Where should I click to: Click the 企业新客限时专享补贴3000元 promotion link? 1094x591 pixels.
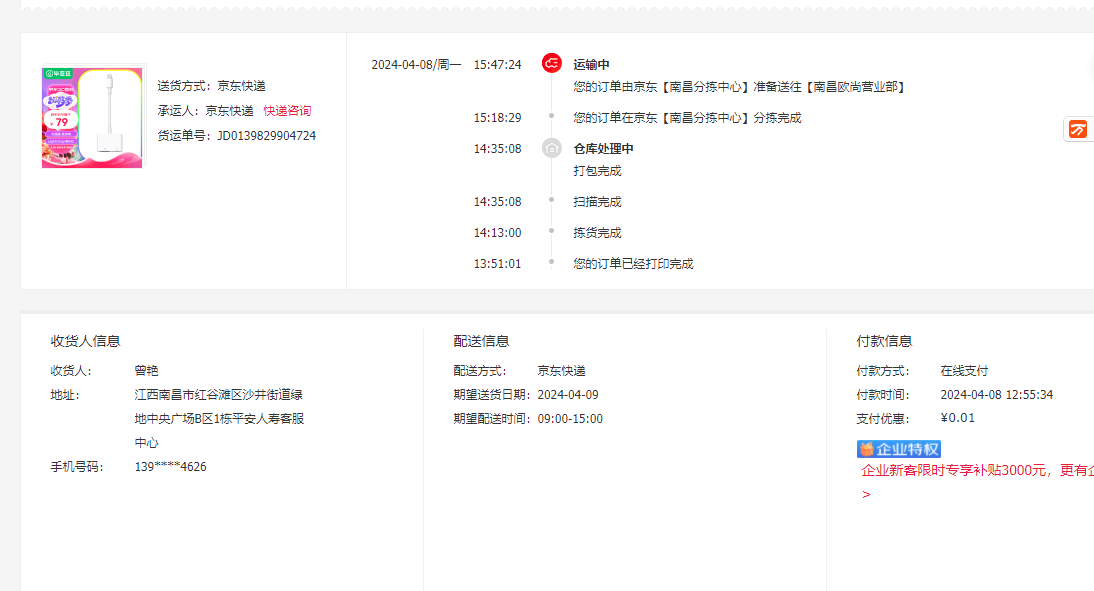(977, 470)
